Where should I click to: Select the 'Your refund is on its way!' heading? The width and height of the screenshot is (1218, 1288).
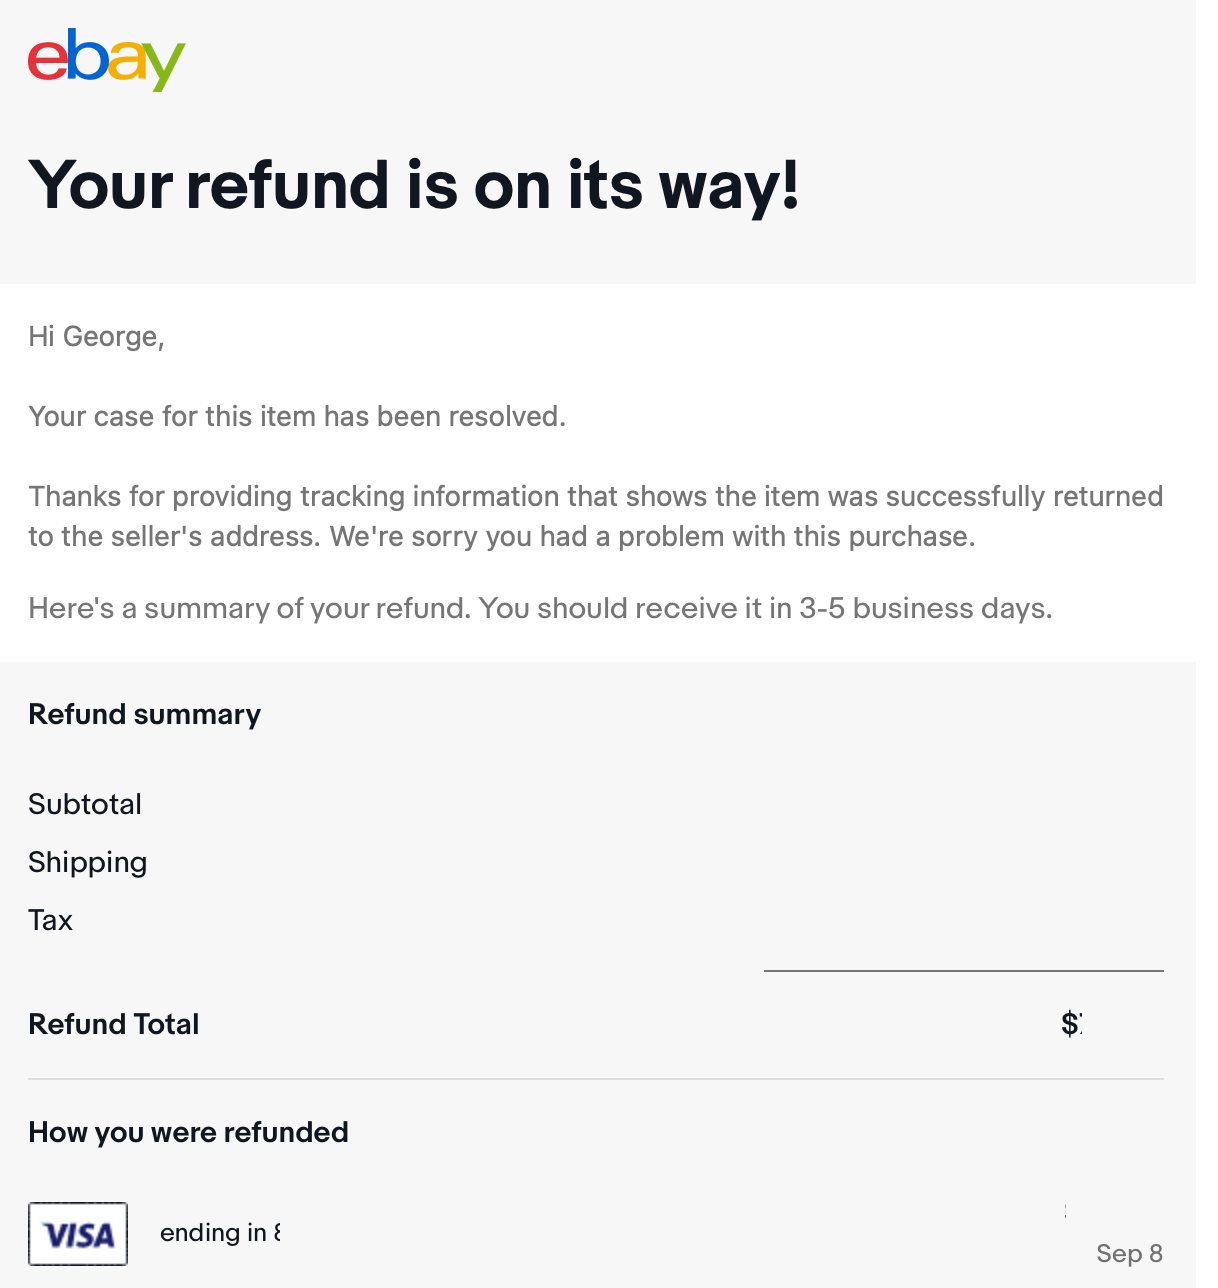(x=414, y=186)
